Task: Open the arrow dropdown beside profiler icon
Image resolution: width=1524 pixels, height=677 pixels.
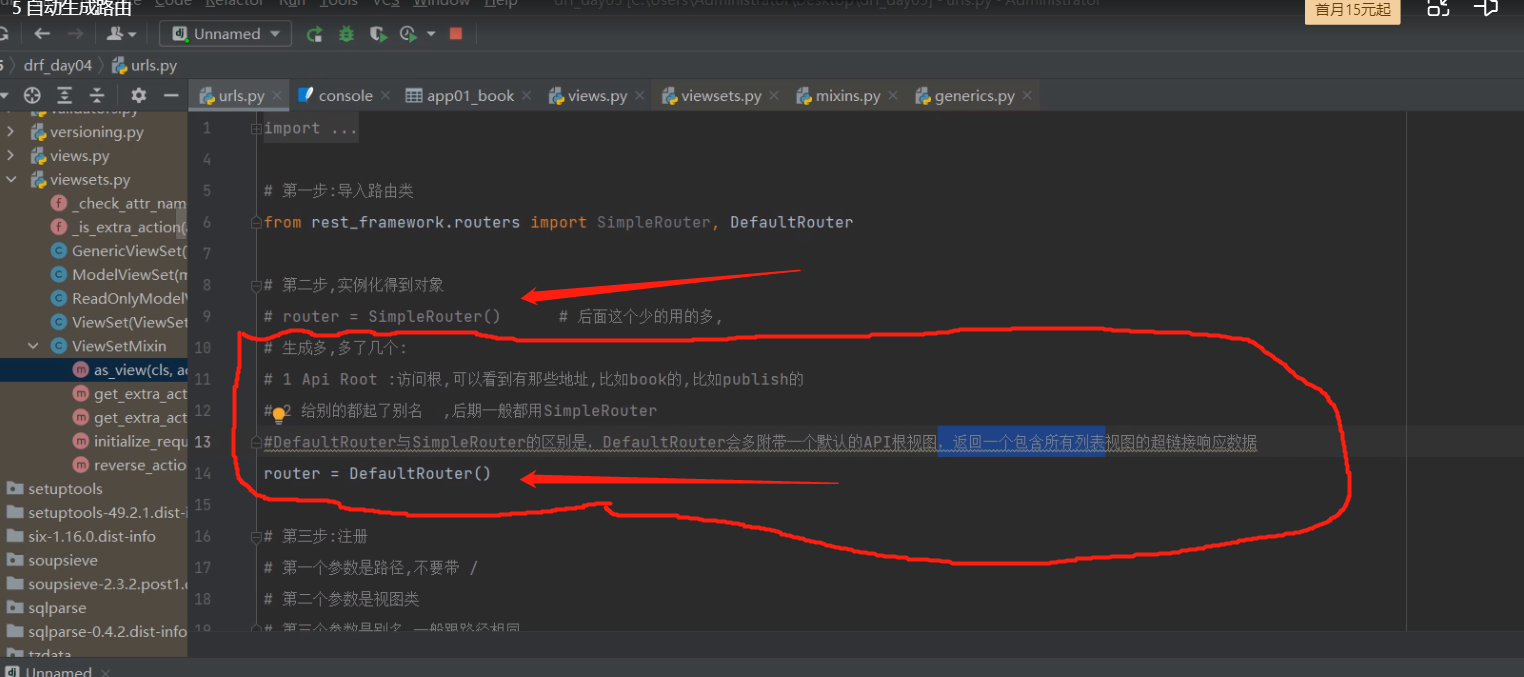Action: (431, 34)
